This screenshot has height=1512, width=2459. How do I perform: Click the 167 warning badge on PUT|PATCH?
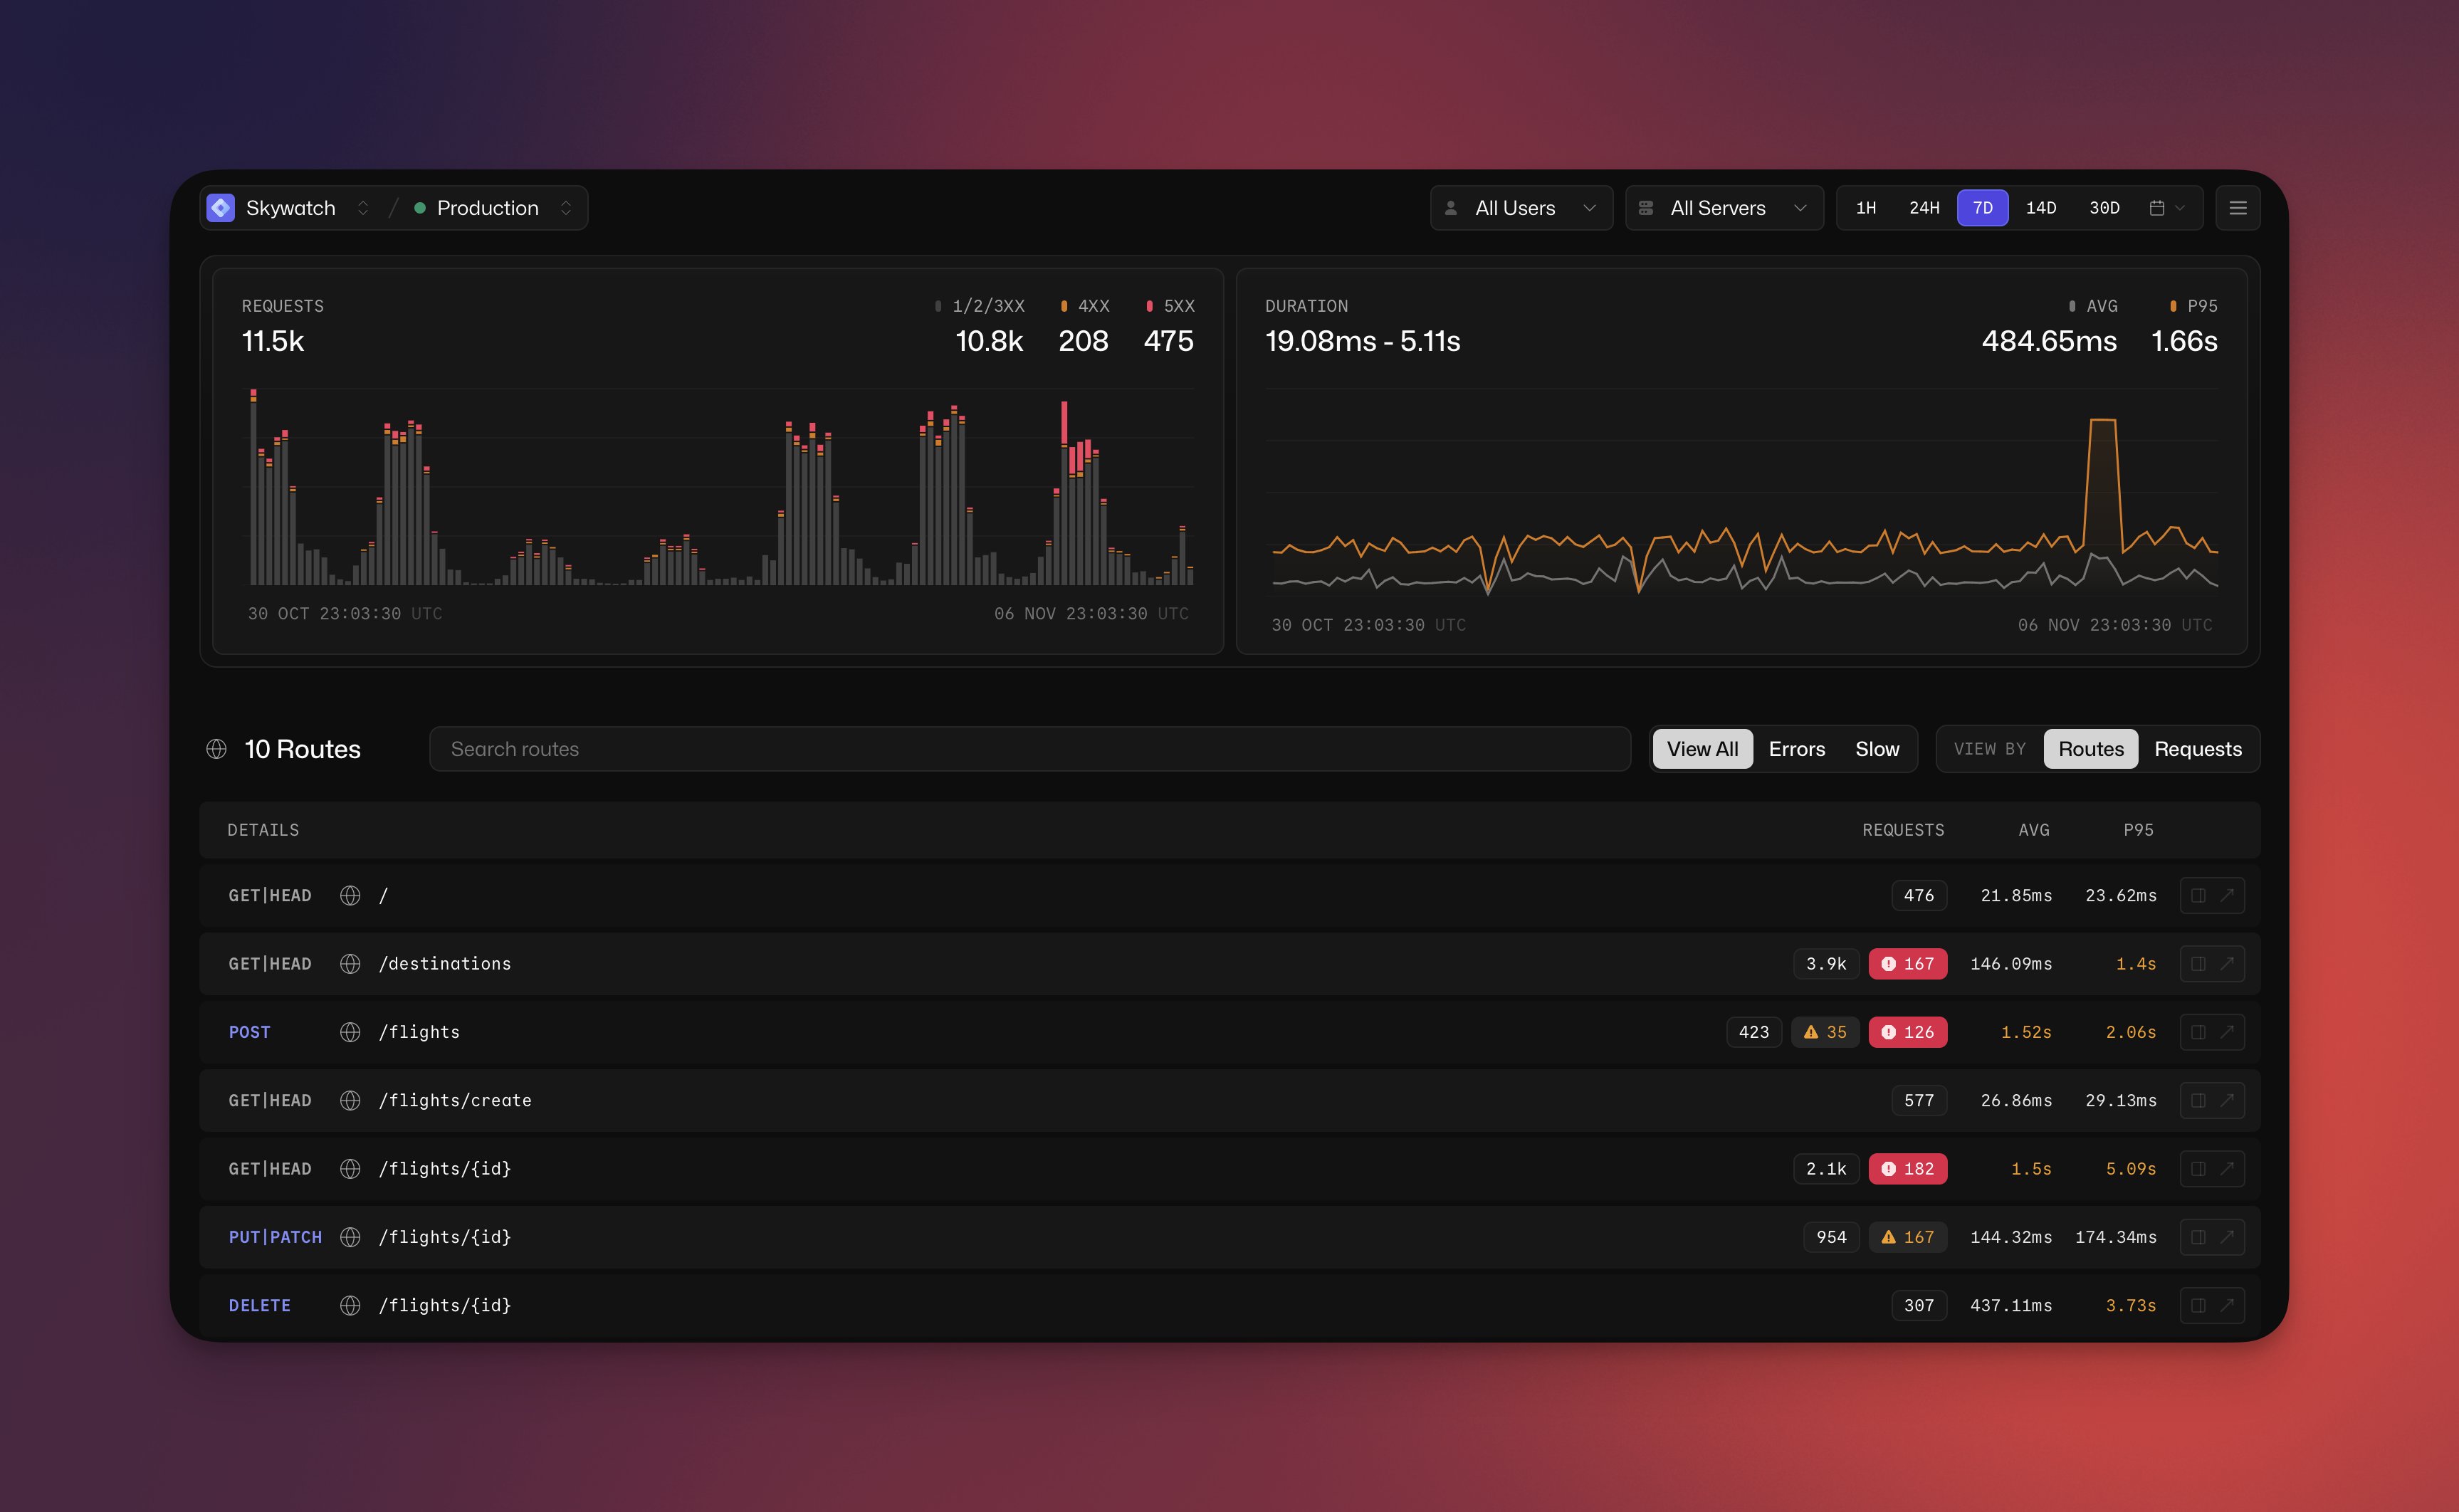[1907, 1237]
